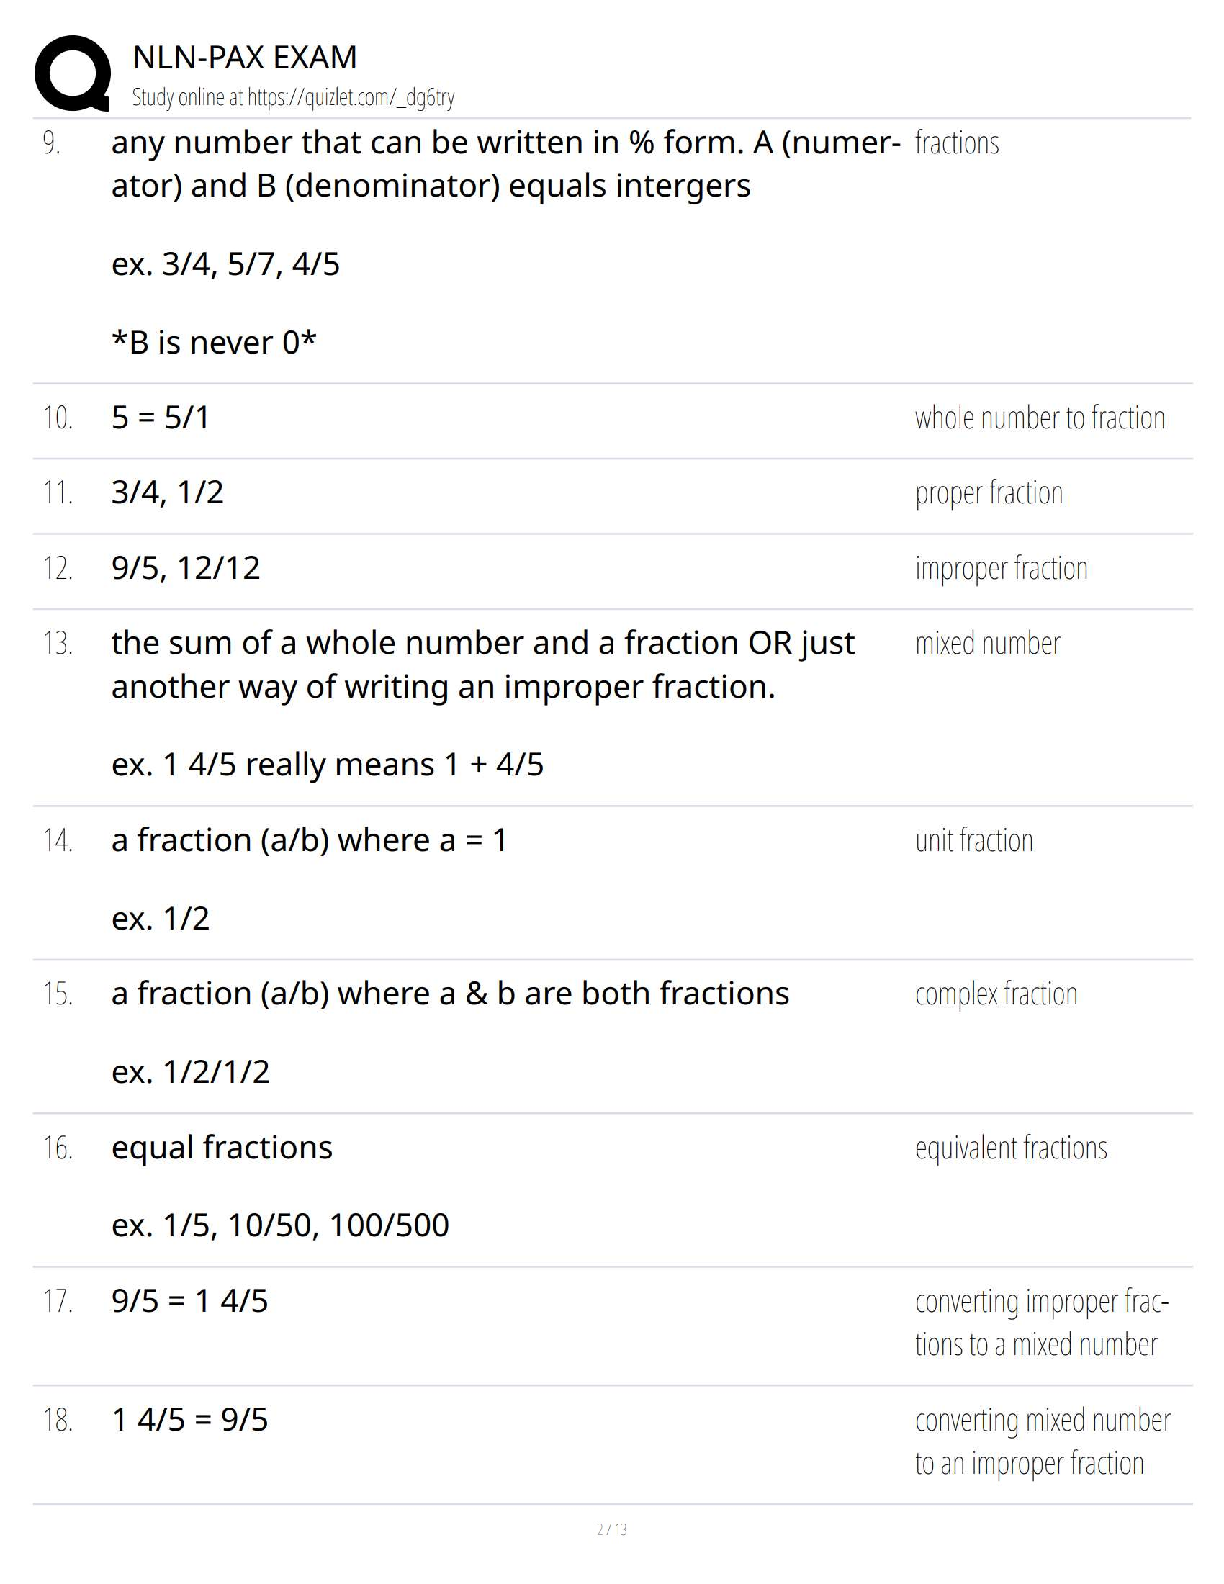The width and height of the screenshot is (1224, 1584).
Task: Select the 'fractions' term for item 9
Action: [x=957, y=143]
